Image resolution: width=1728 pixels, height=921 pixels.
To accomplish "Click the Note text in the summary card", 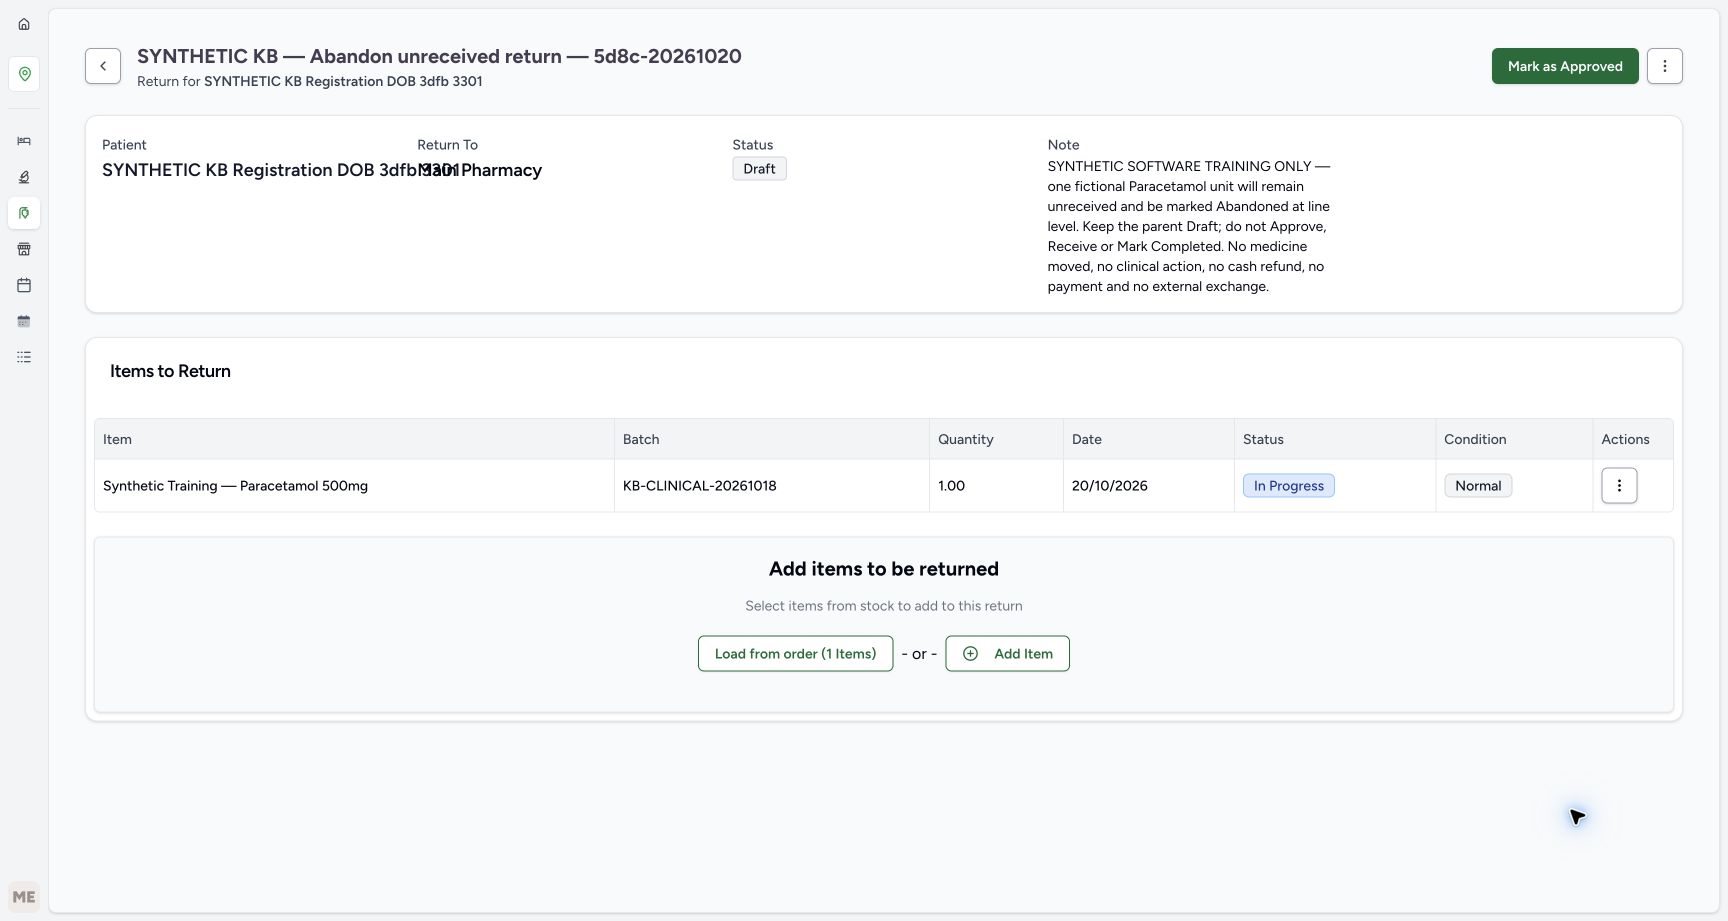I will pyautogui.click(x=1188, y=226).
